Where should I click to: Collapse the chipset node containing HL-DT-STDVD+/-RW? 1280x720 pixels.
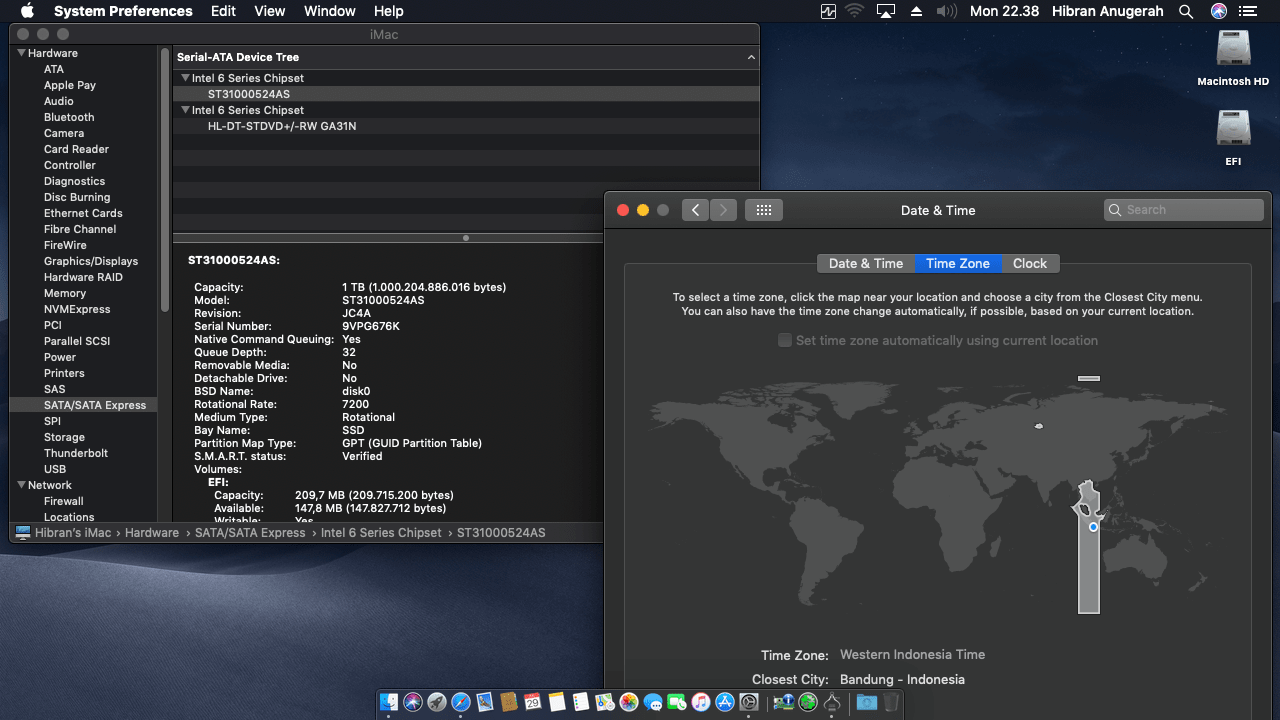pos(185,110)
